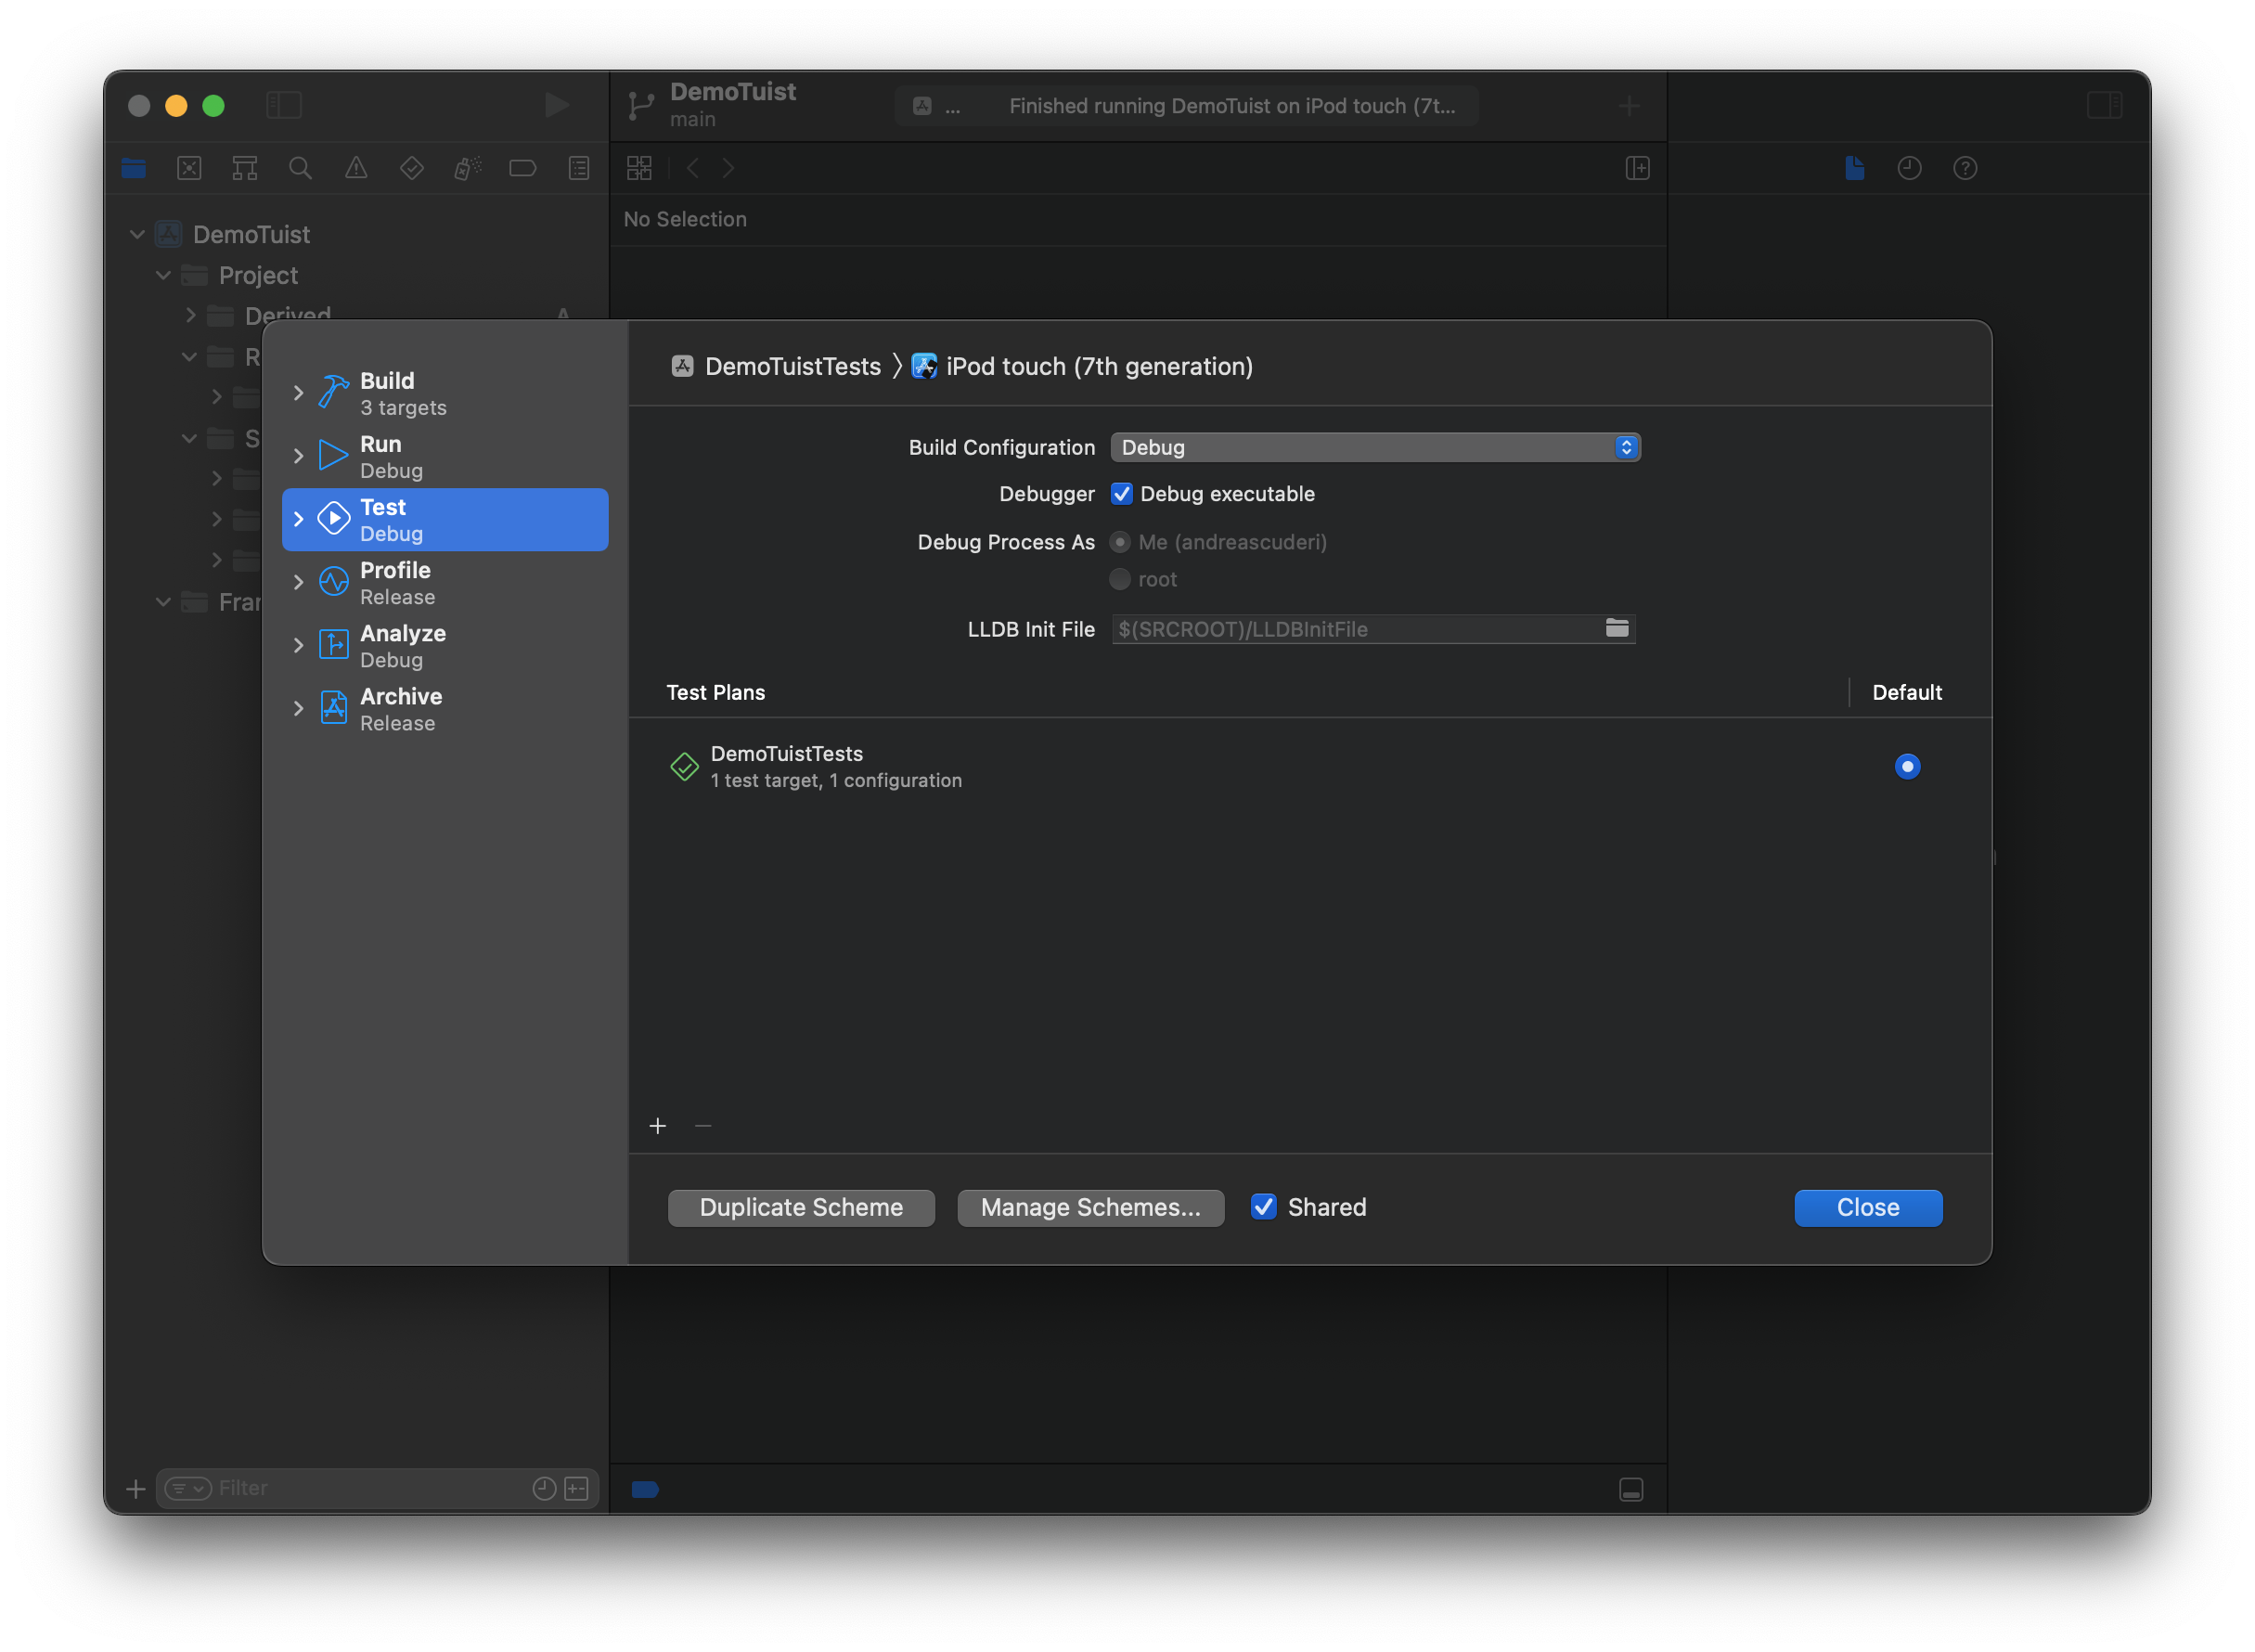The width and height of the screenshot is (2255, 1652).
Task: Click the Run play button in toolbar
Action: (557, 105)
